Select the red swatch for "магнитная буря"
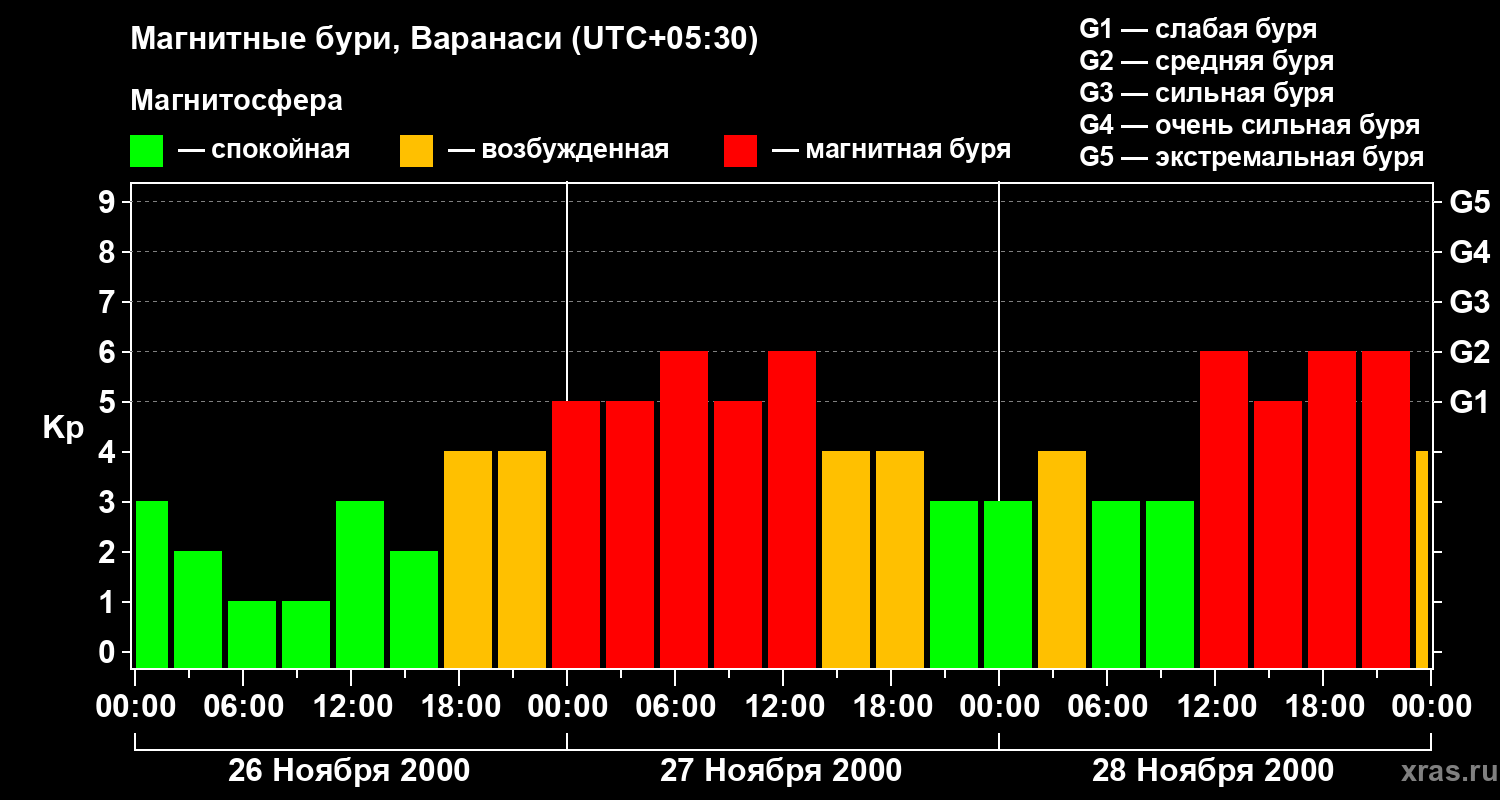Screen dimensions: 1500x800 click(x=741, y=151)
